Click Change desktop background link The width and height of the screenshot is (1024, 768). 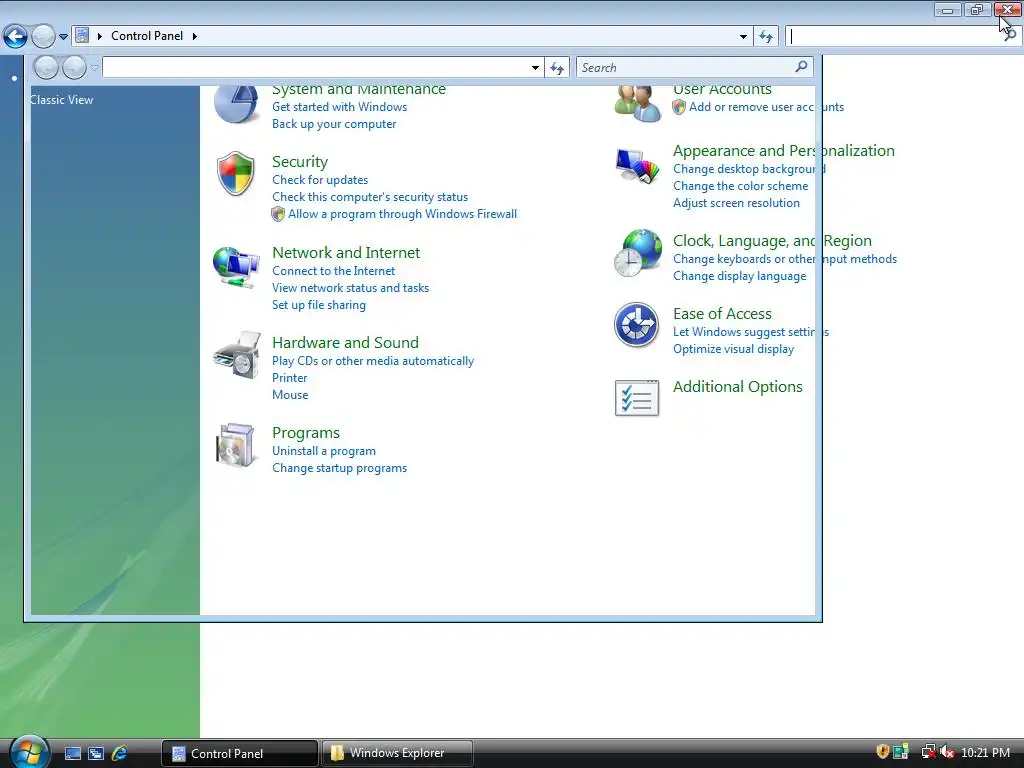point(749,168)
